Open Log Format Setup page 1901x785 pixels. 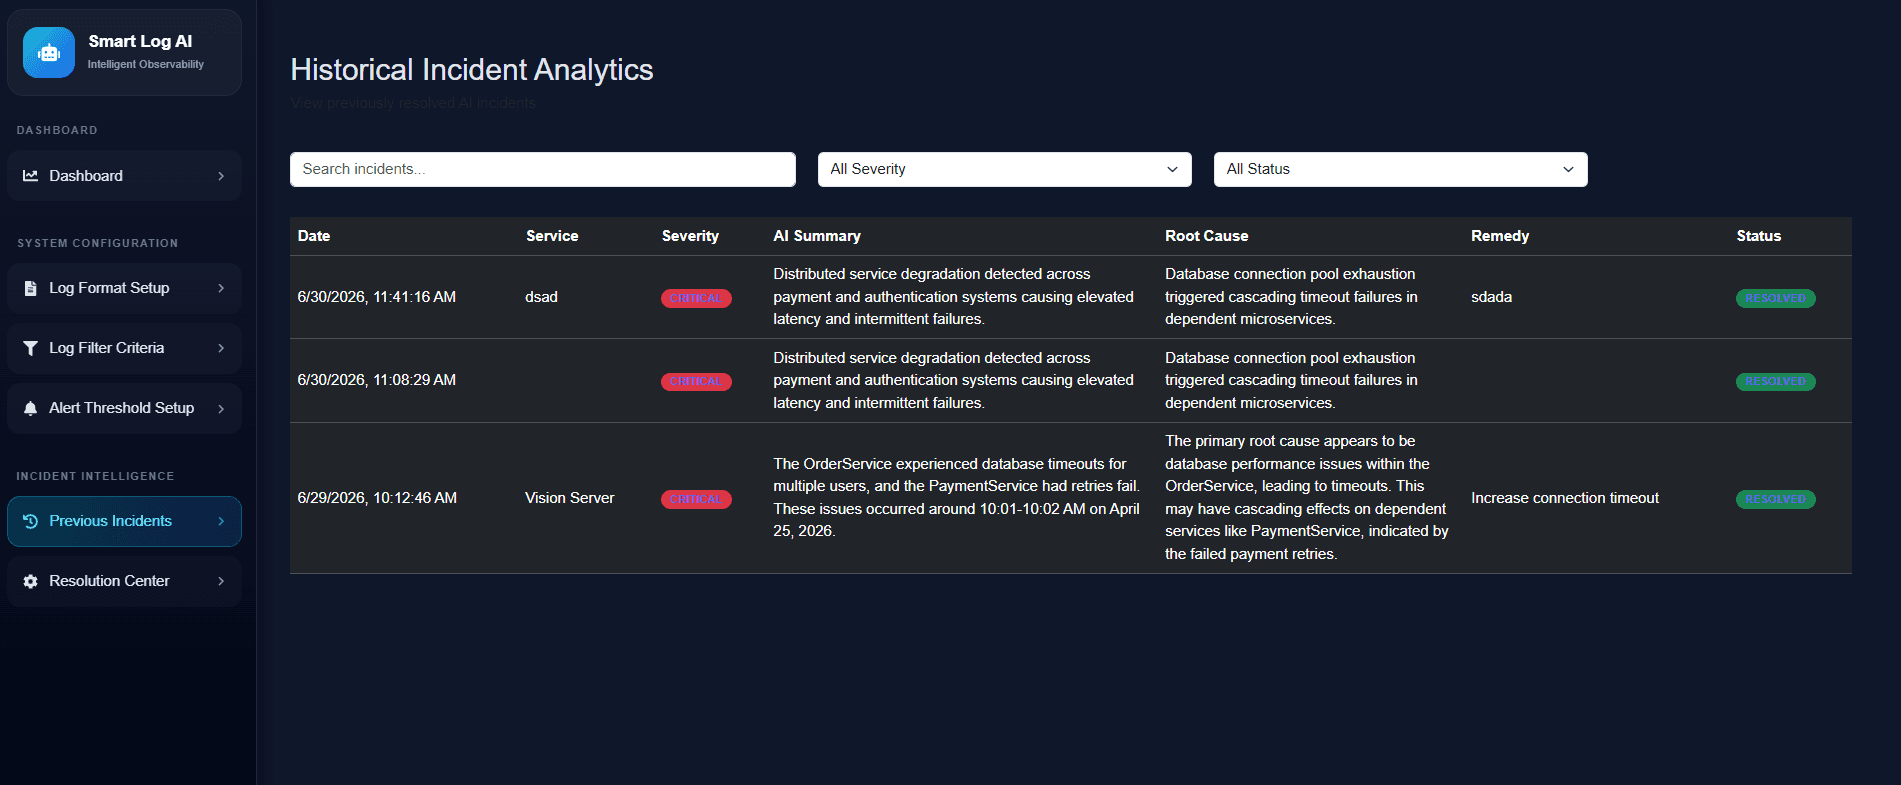pos(124,288)
